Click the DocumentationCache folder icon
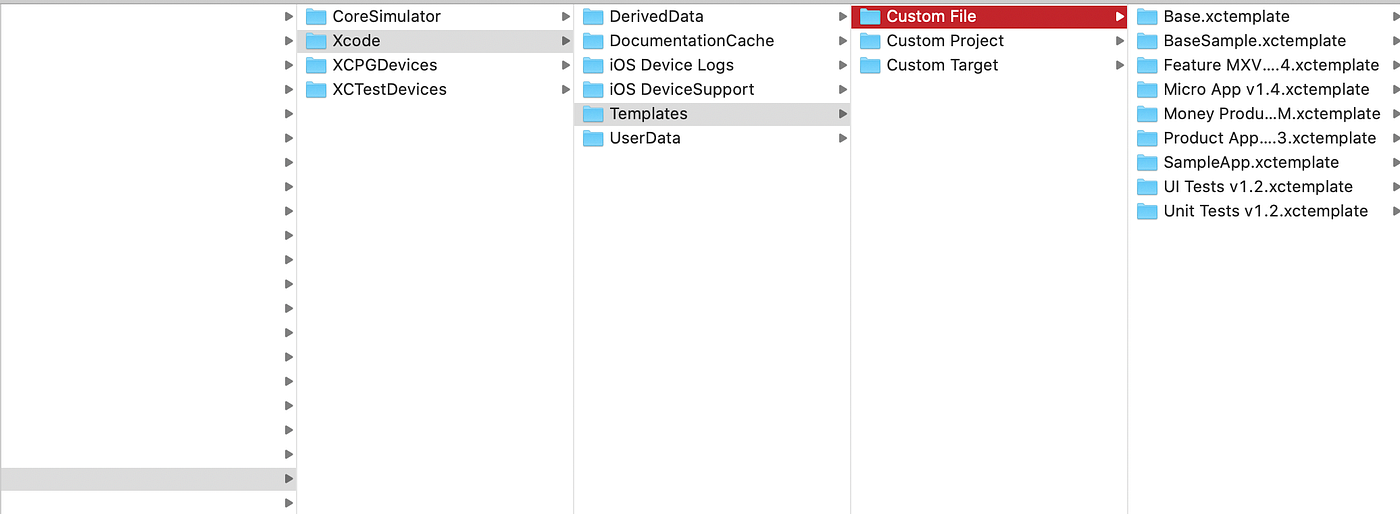1400x514 pixels. point(593,41)
